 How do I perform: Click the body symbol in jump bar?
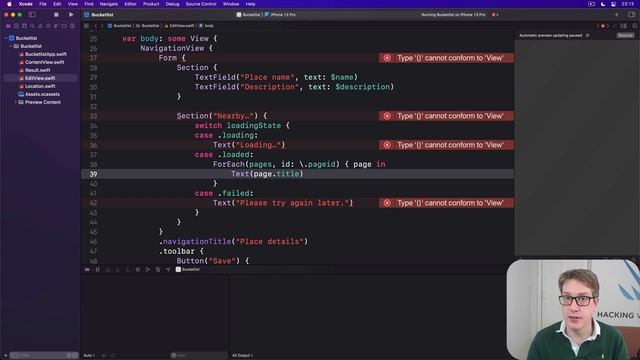click(x=207, y=26)
